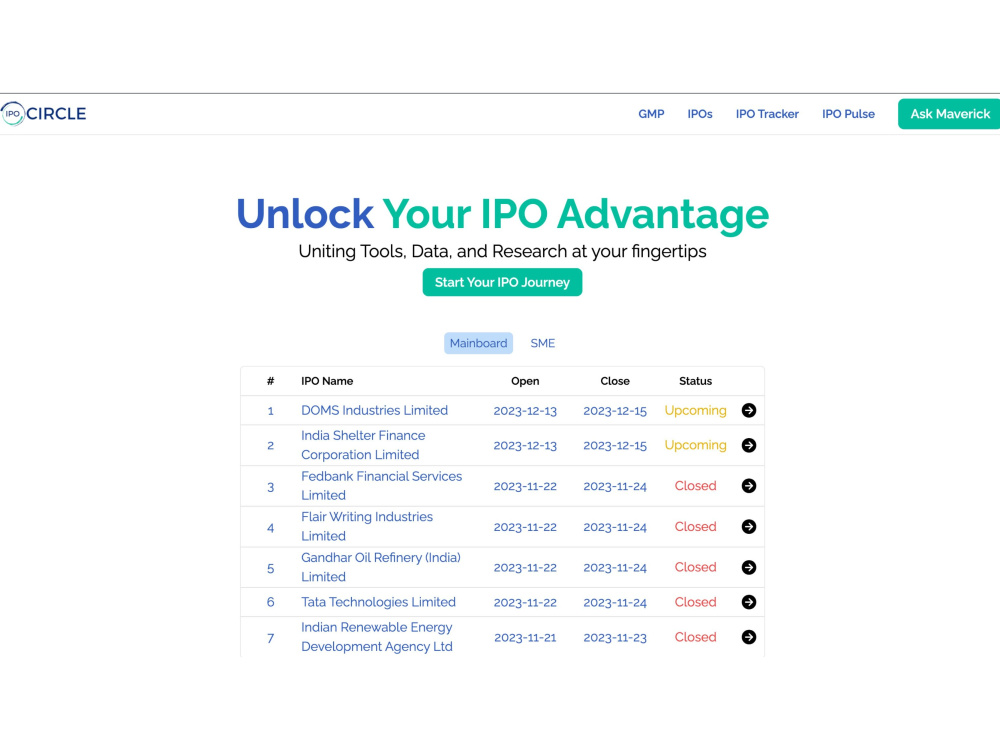The width and height of the screenshot is (1000, 750).
Task: Click row number 3 in IPO table
Action: [270, 487]
